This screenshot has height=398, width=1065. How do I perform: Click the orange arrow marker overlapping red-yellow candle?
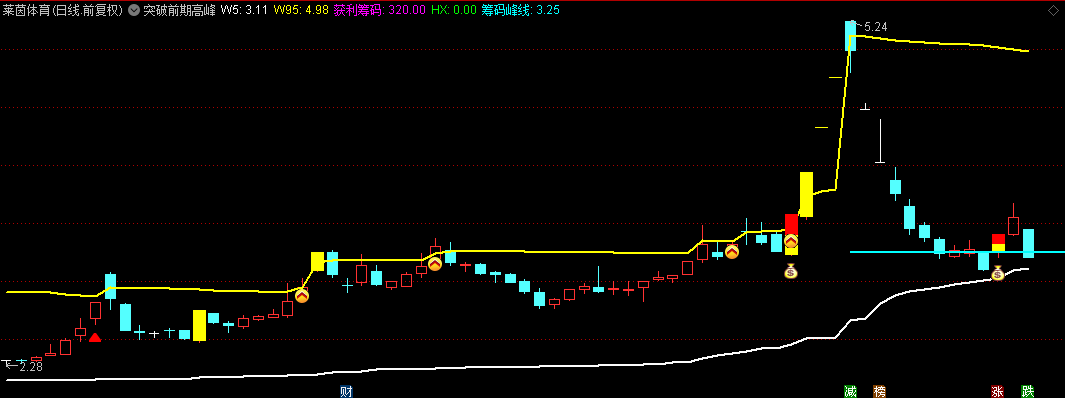791,240
